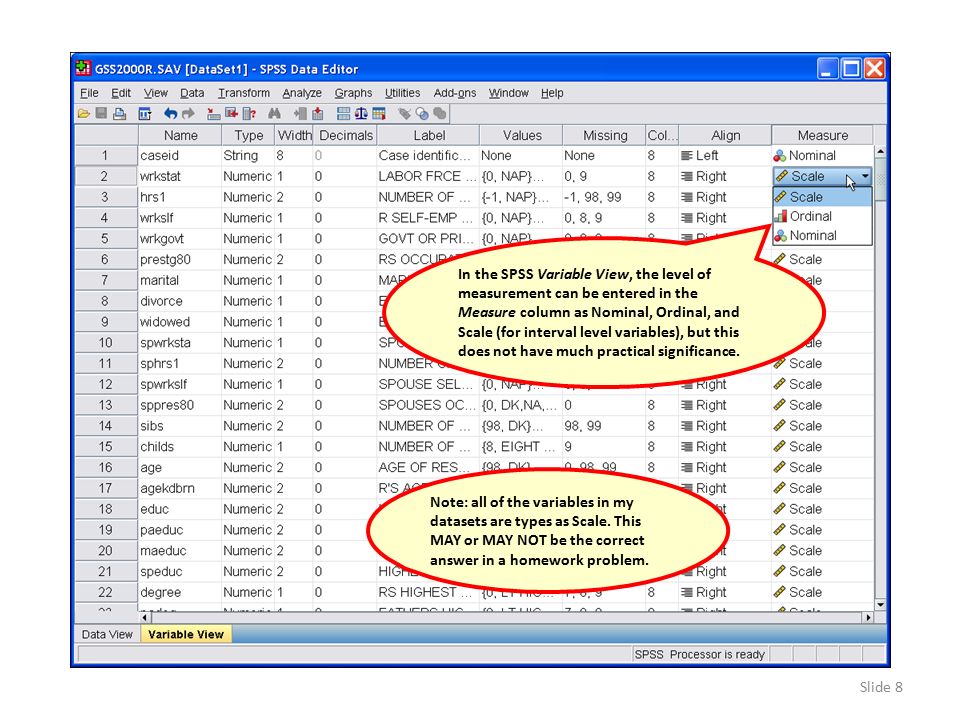Image resolution: width=960 pixels, height=720 pixels.
Task: Select the Variable View tab
Action: click(x=186, y=634)
